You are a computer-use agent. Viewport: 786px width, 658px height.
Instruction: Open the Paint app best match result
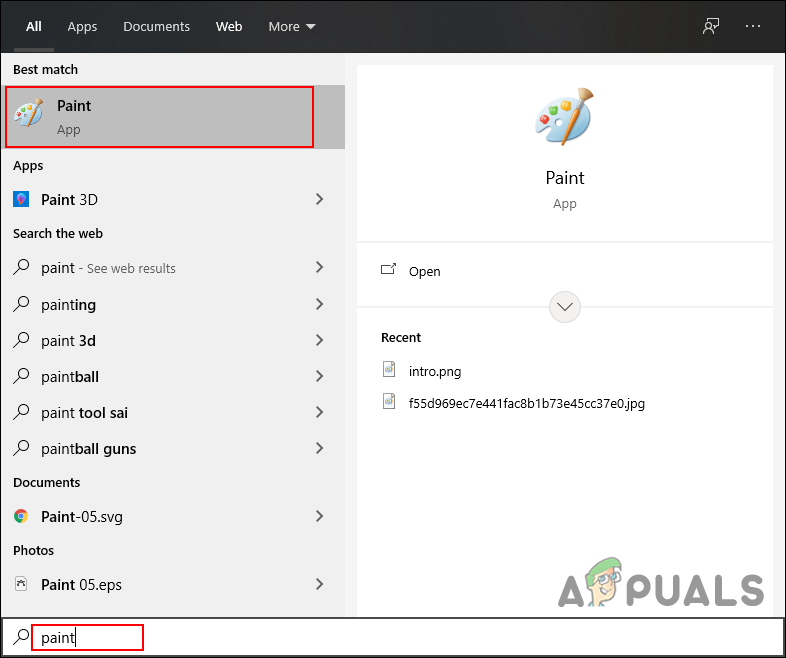[173, 117]
